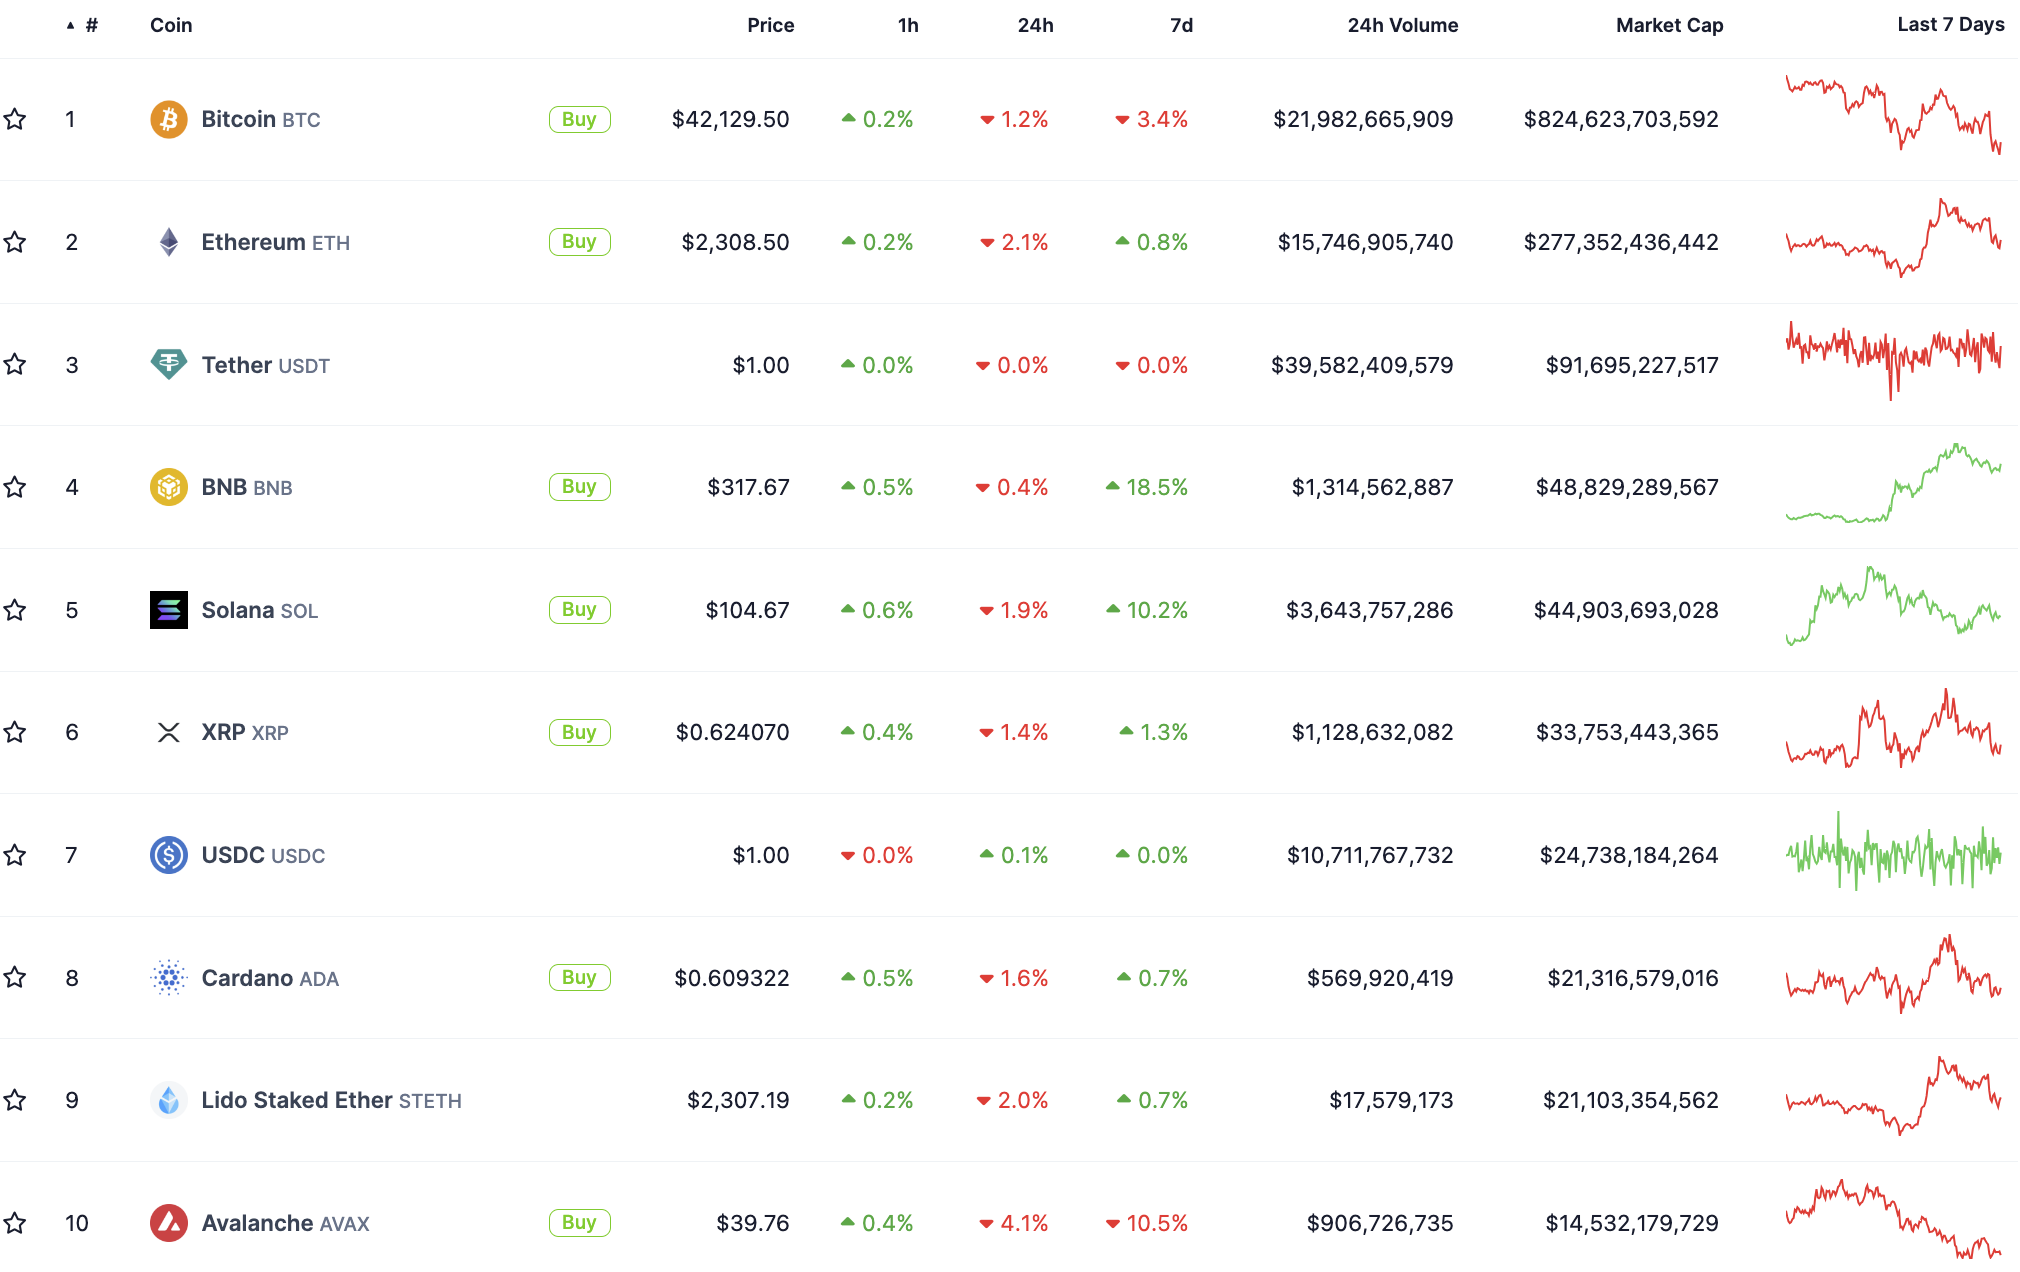Screen dimensions: 2020x1272
Task: Click the Buy button for Cardano
Action: coord(579,978)
